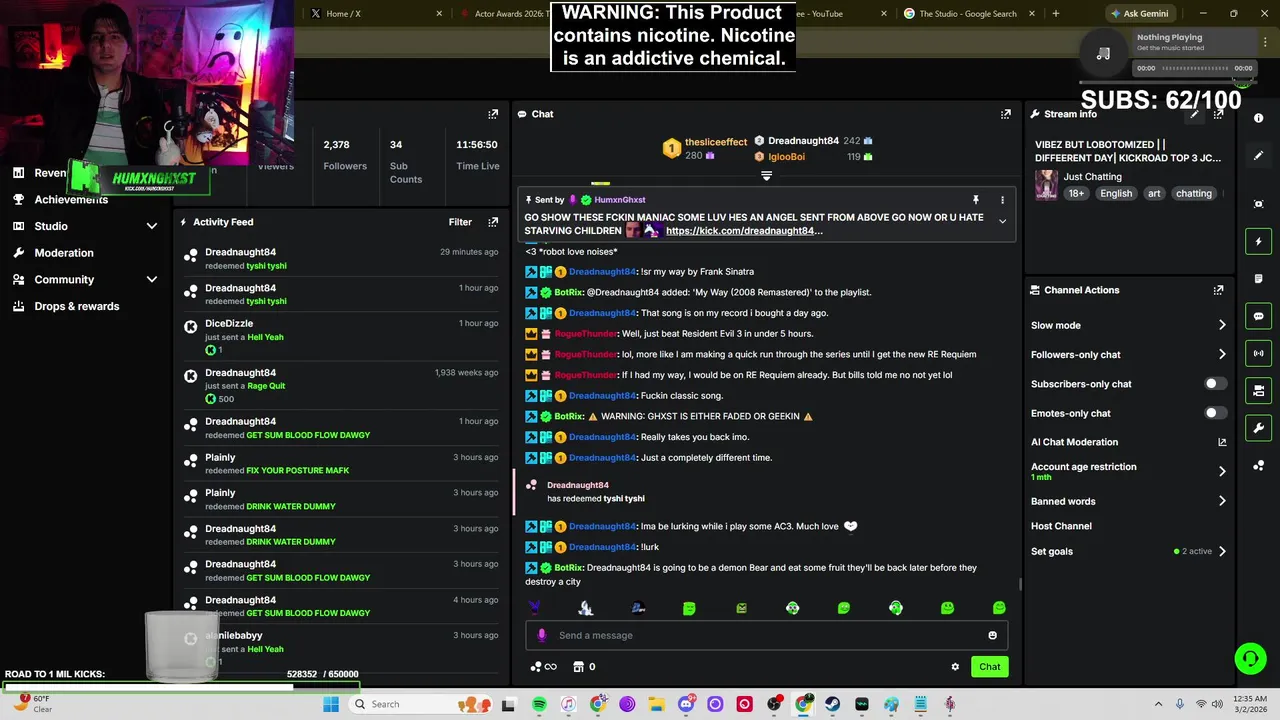1280x720 pixels.
Task: Expand Banned words settings
Action: click(x=1222, y=501)
